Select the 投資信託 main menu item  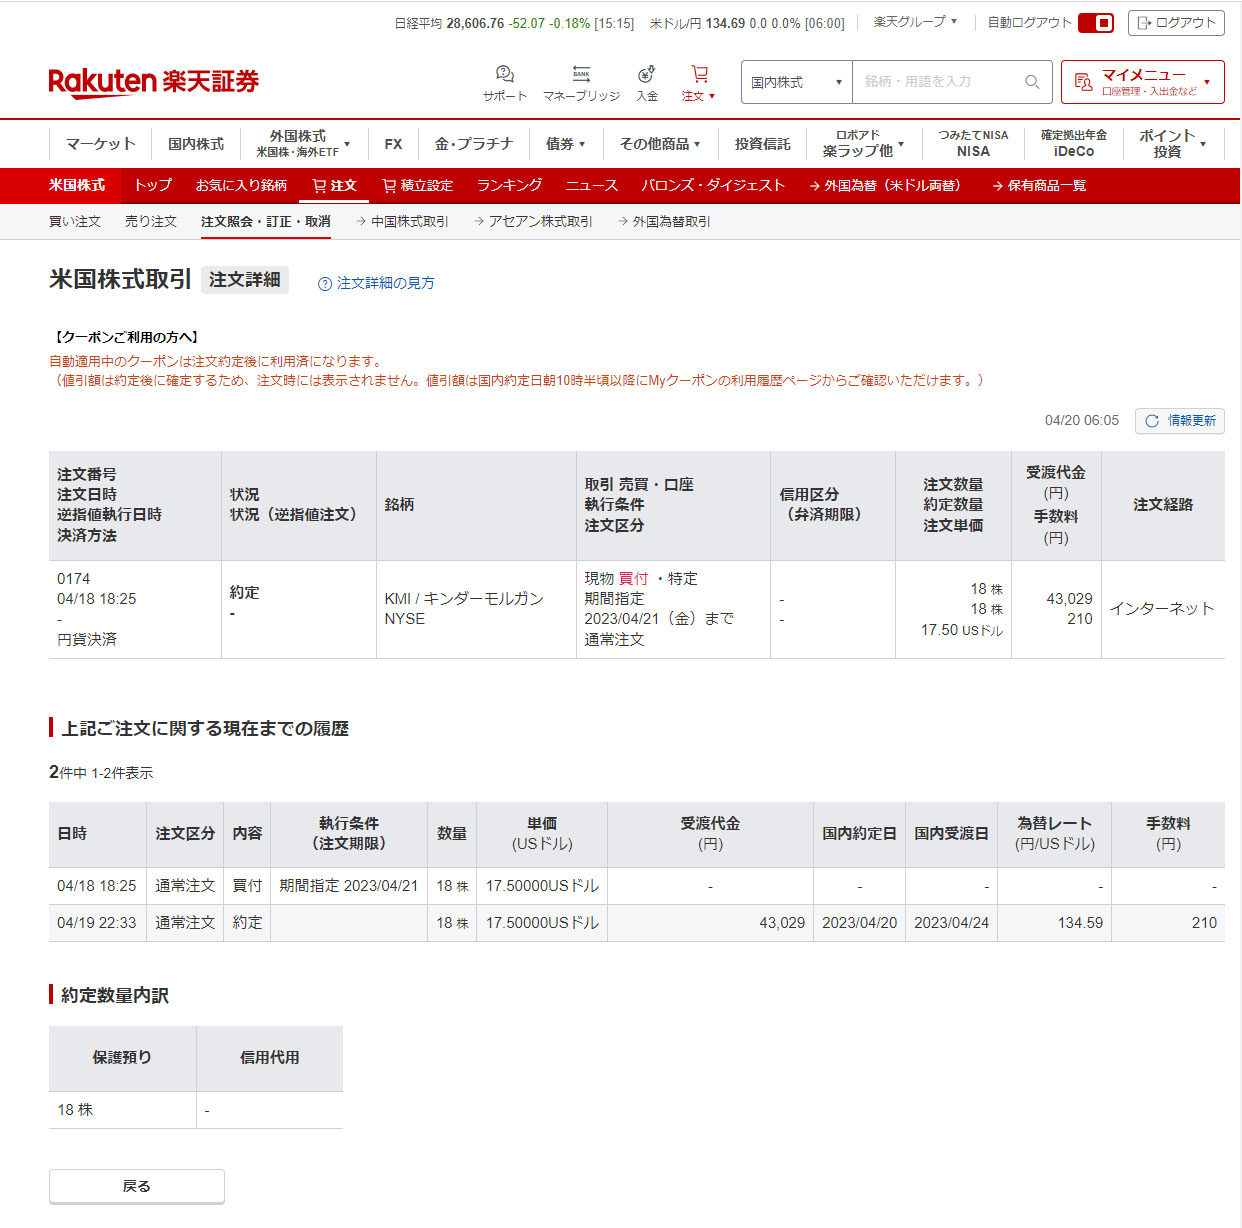click(762, 144)
